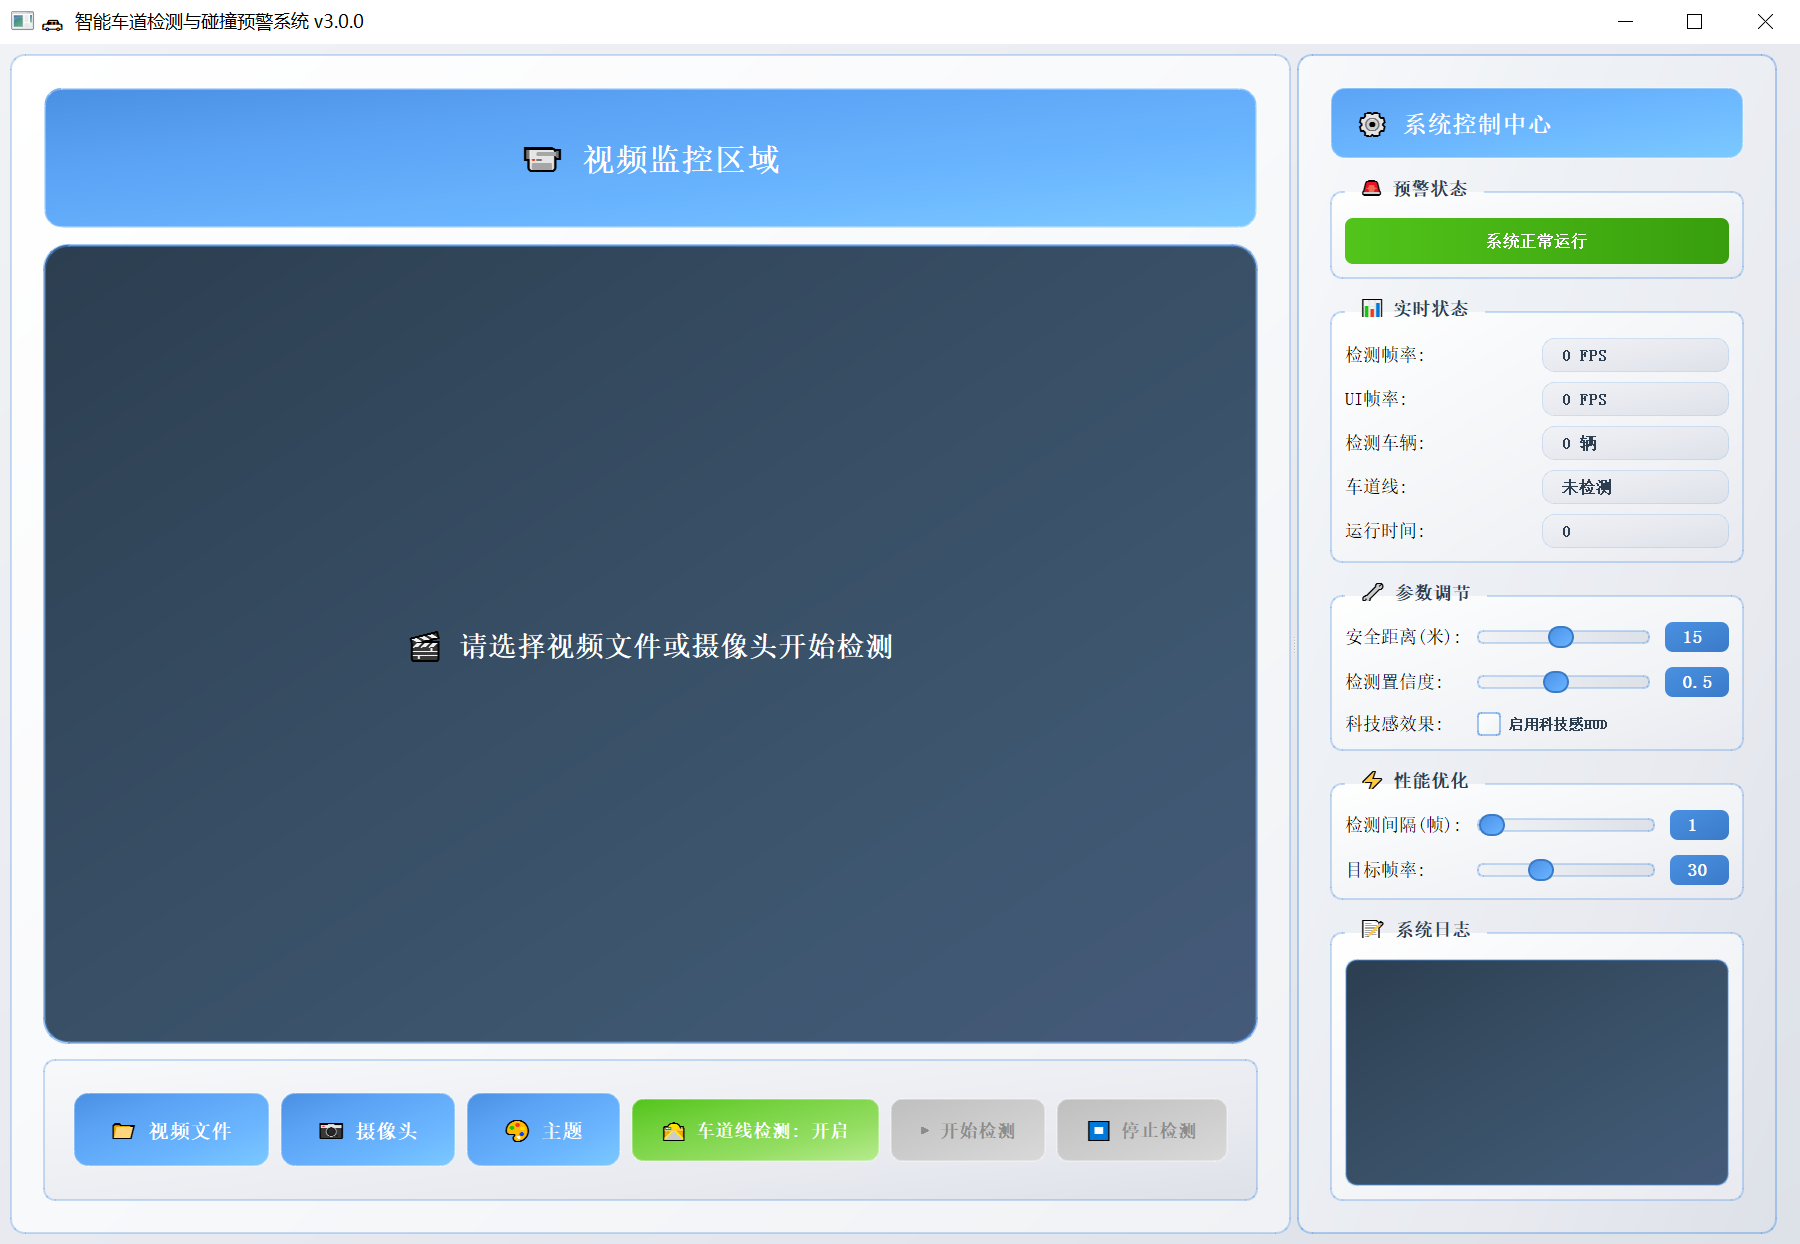Click the 科技感效果 label
1800x1244 pixels.
coord(1394,724)
